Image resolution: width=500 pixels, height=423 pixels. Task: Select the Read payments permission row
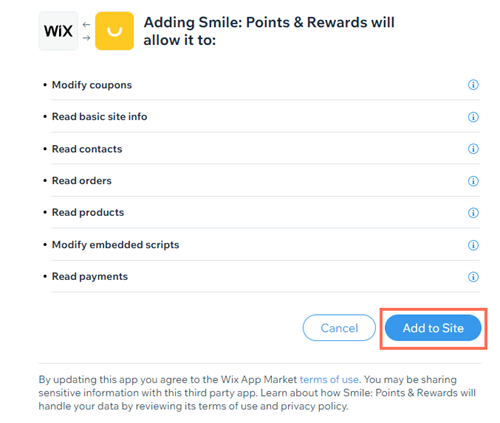262,277
